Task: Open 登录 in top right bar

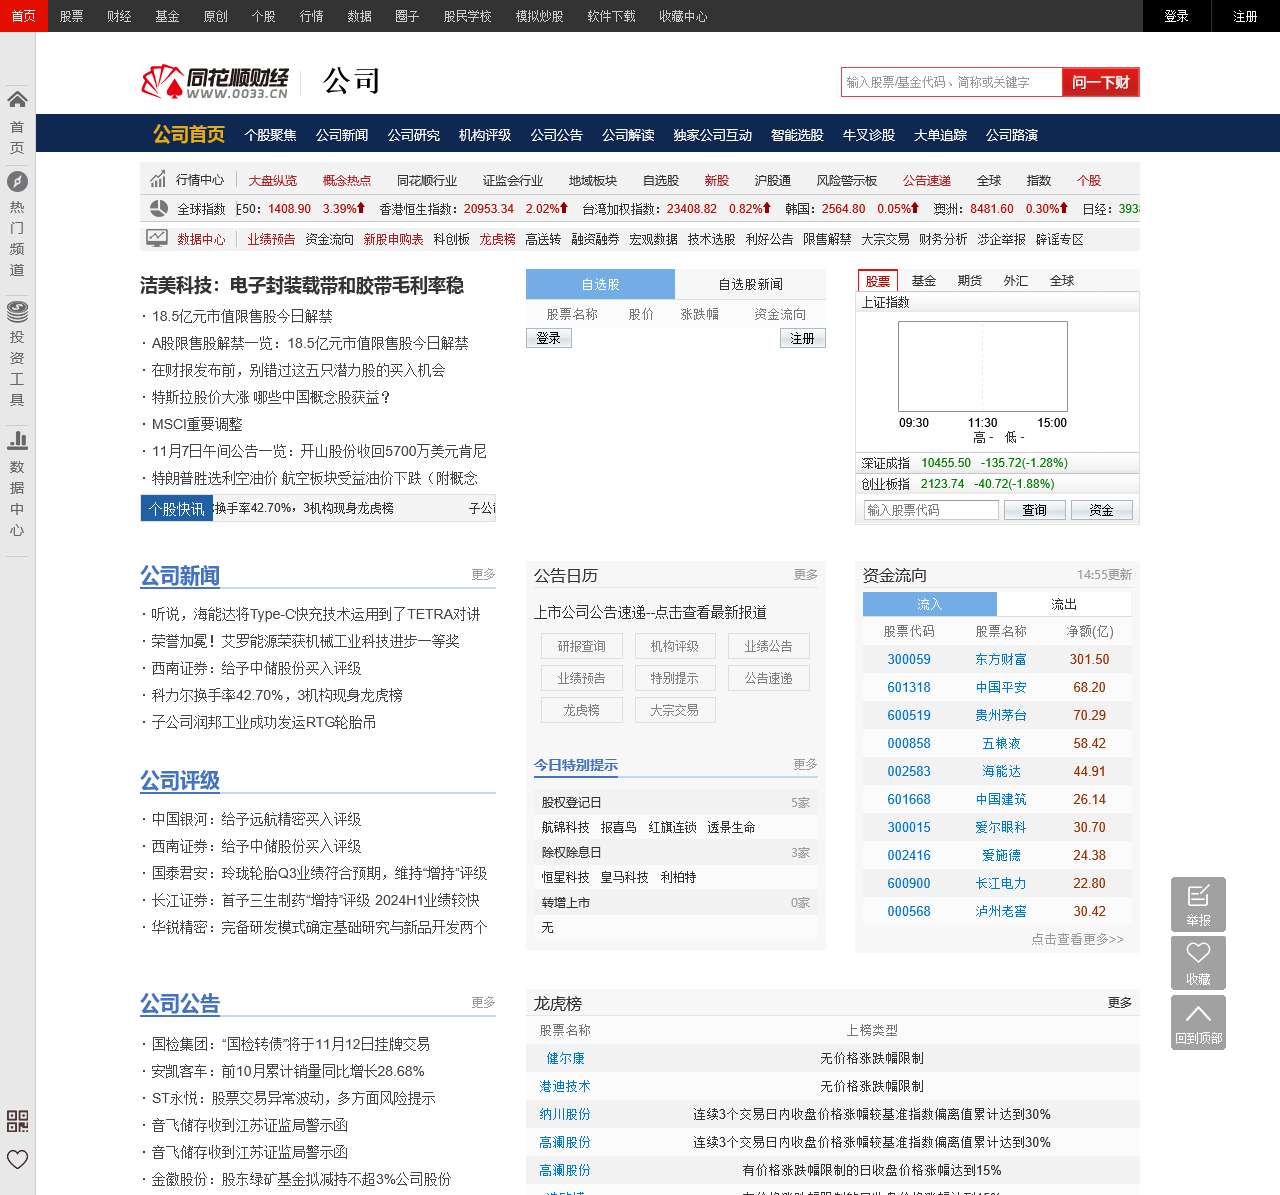Action: (x=1176, y=16)
